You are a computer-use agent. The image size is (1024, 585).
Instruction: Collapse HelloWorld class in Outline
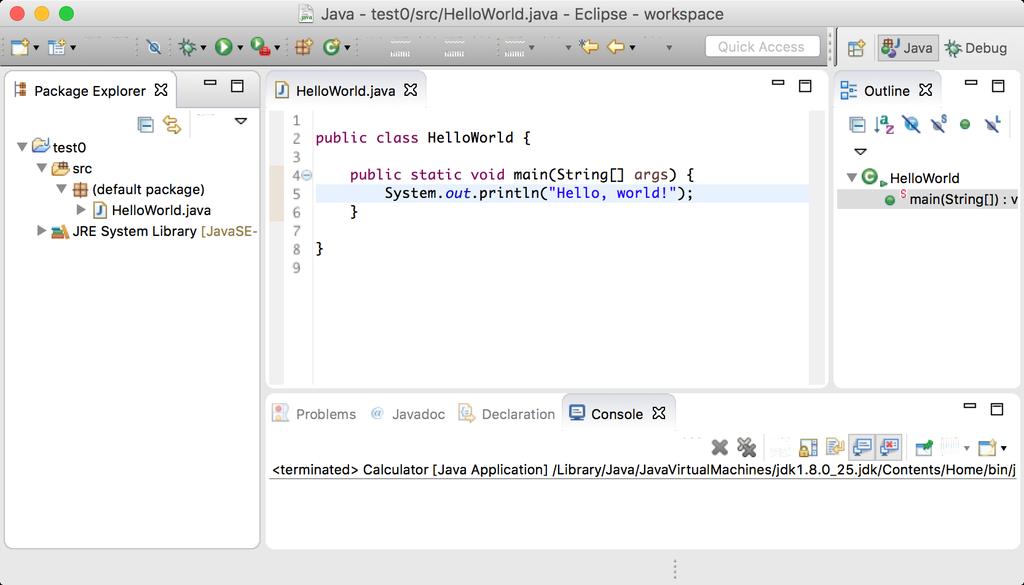(852, 178)
